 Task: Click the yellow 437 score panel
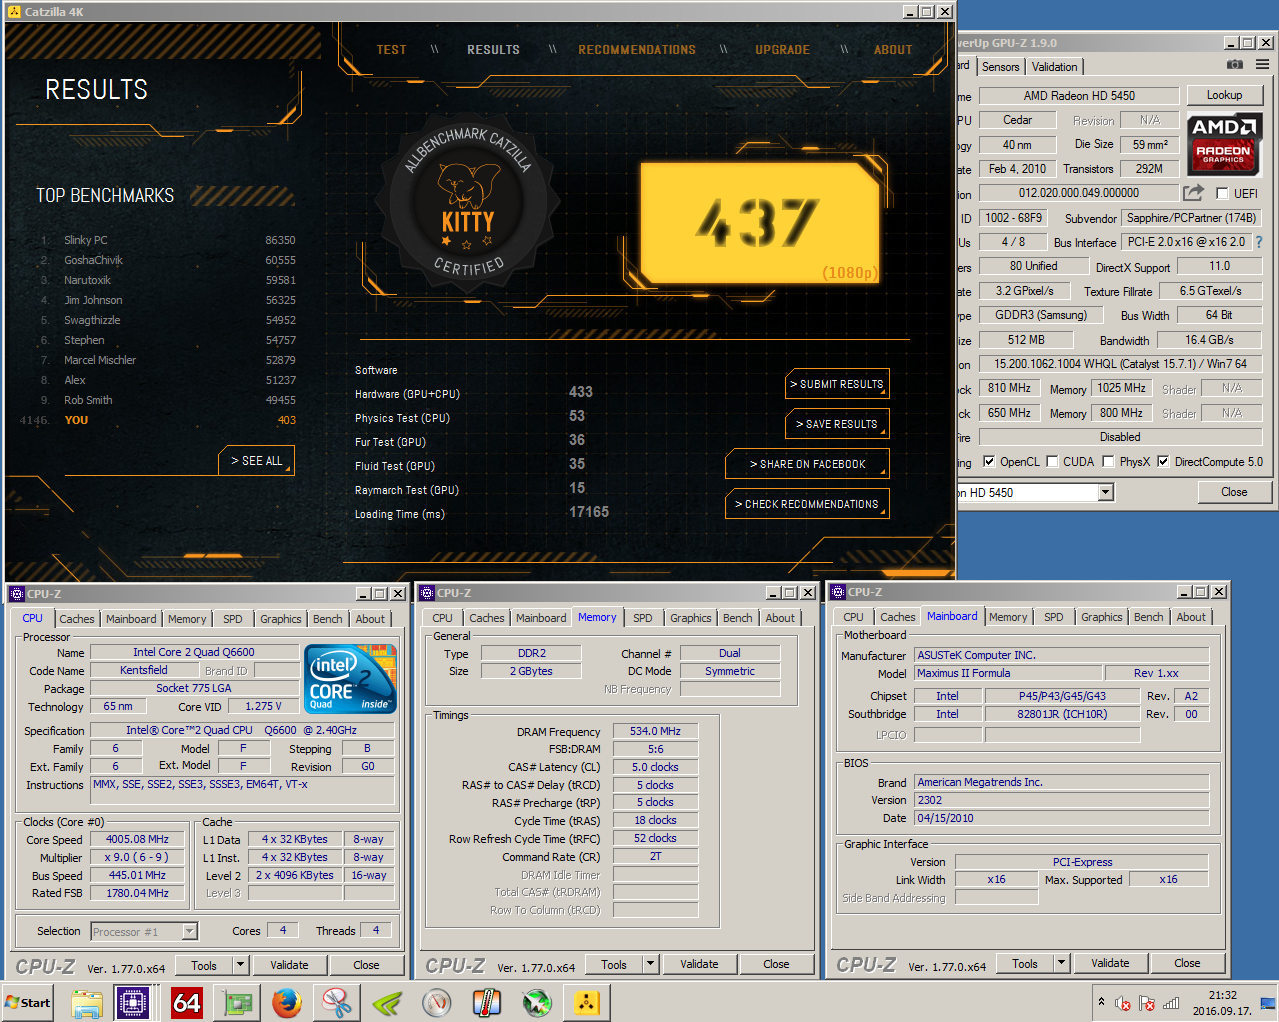(759, 223)
